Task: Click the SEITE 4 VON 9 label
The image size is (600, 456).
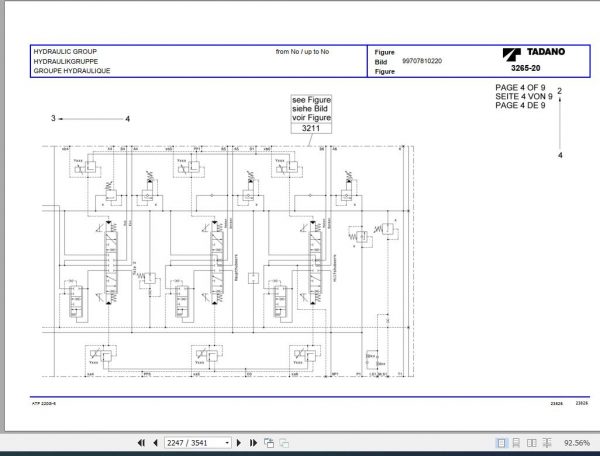Action: pos(524,96)
